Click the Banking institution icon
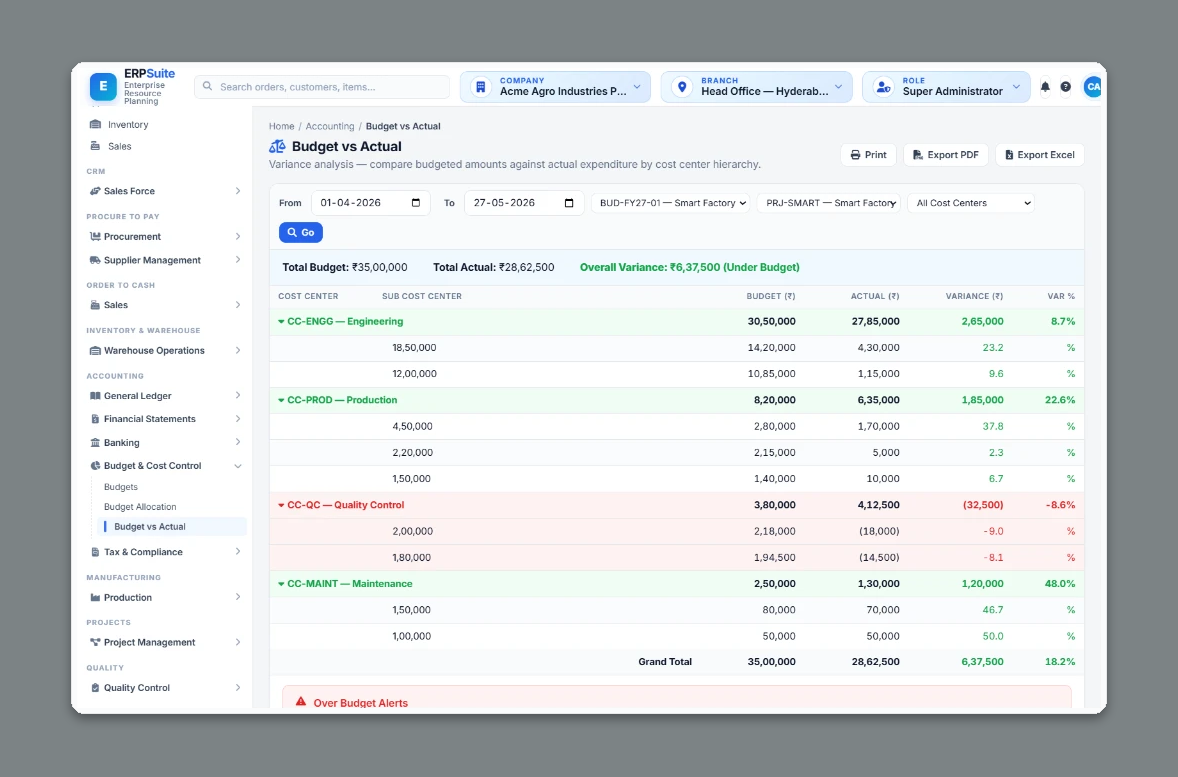The width and height of the screenshot is (1178, 777). (x=95, y=443)
